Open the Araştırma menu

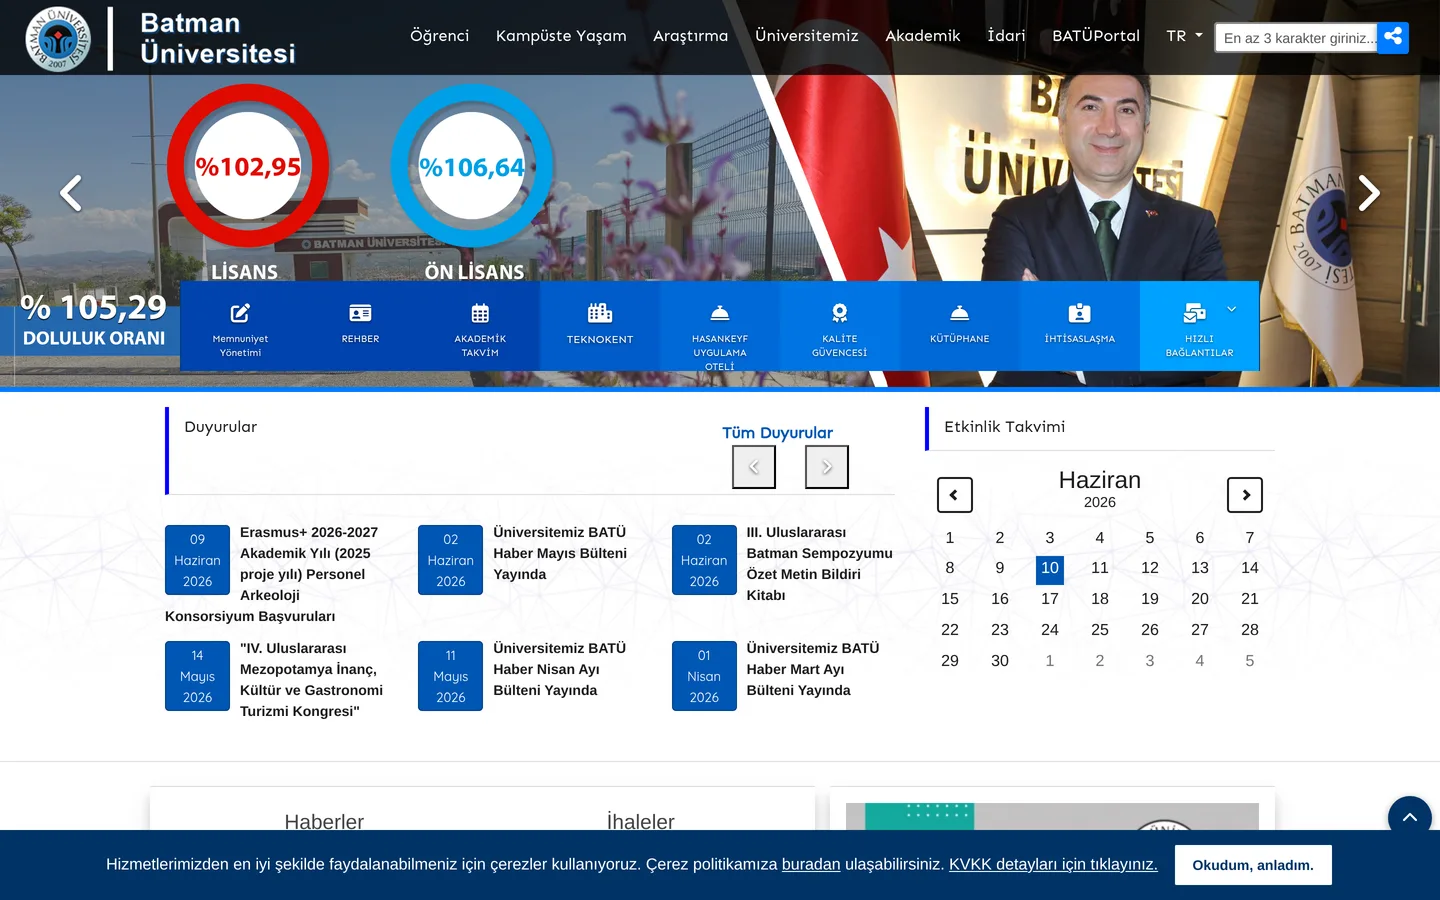coord(691,36)
